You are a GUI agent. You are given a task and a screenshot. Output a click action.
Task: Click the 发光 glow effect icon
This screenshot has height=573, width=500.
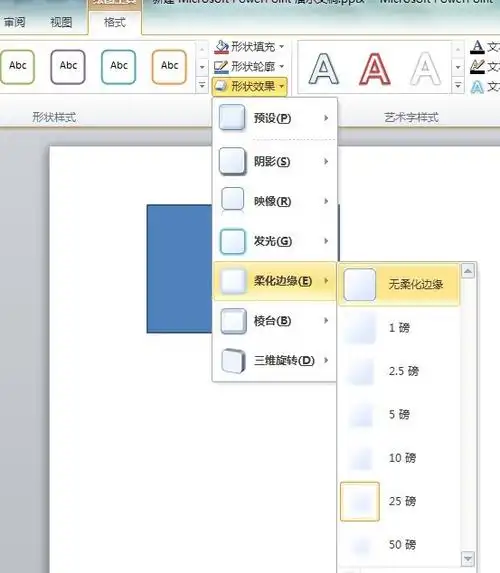[232, 241]
